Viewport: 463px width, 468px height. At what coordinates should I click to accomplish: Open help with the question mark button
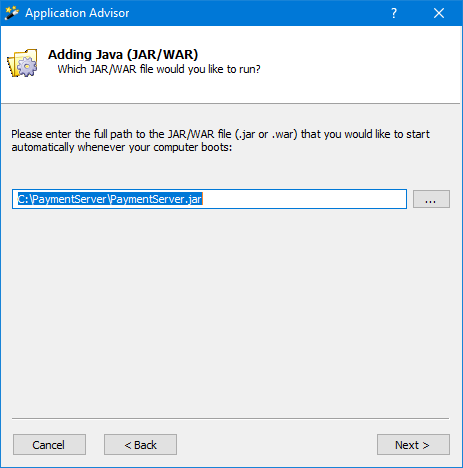(394, 13)
